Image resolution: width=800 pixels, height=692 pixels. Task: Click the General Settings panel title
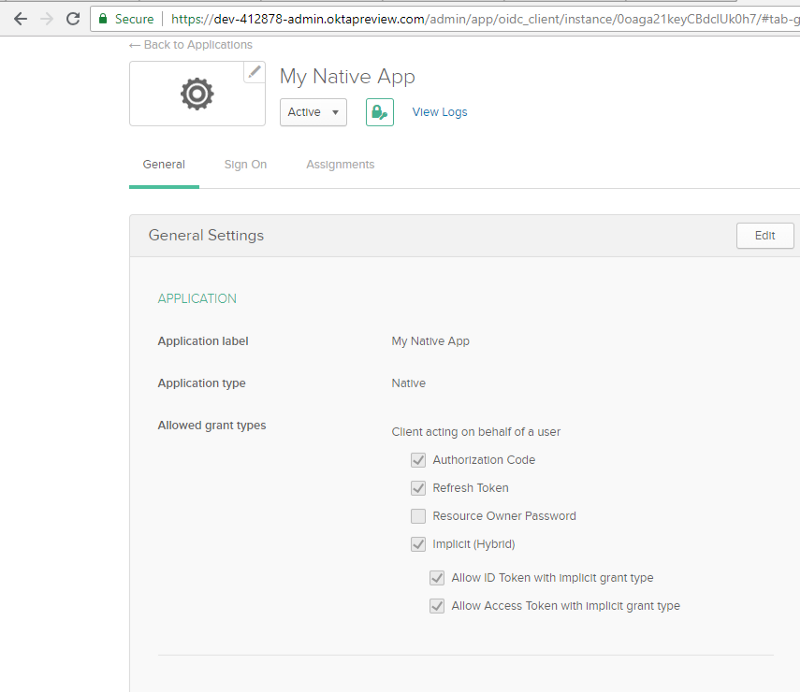[x=206, y=235]
